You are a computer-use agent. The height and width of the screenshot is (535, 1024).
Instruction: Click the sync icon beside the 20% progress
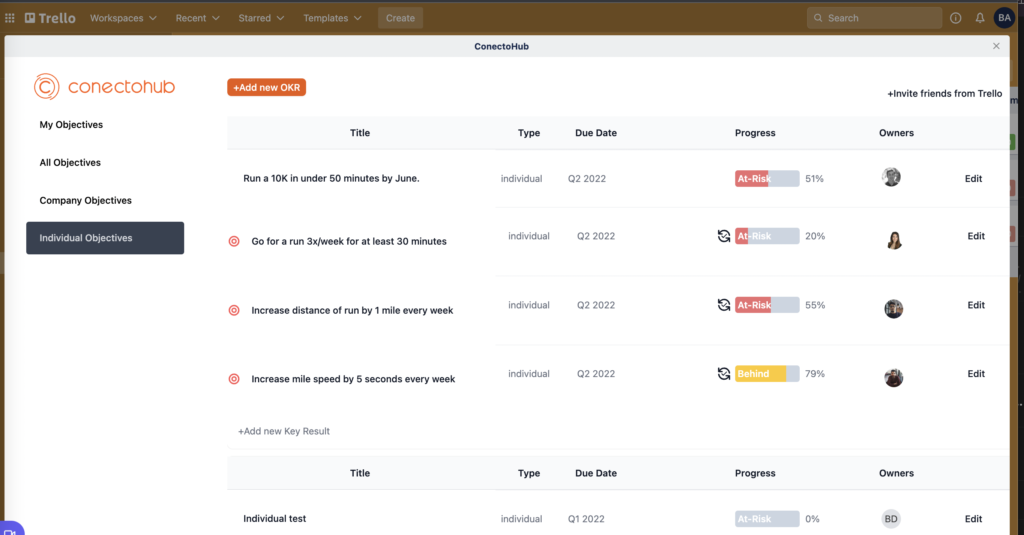pyautogui.click(x=724, y=236)
